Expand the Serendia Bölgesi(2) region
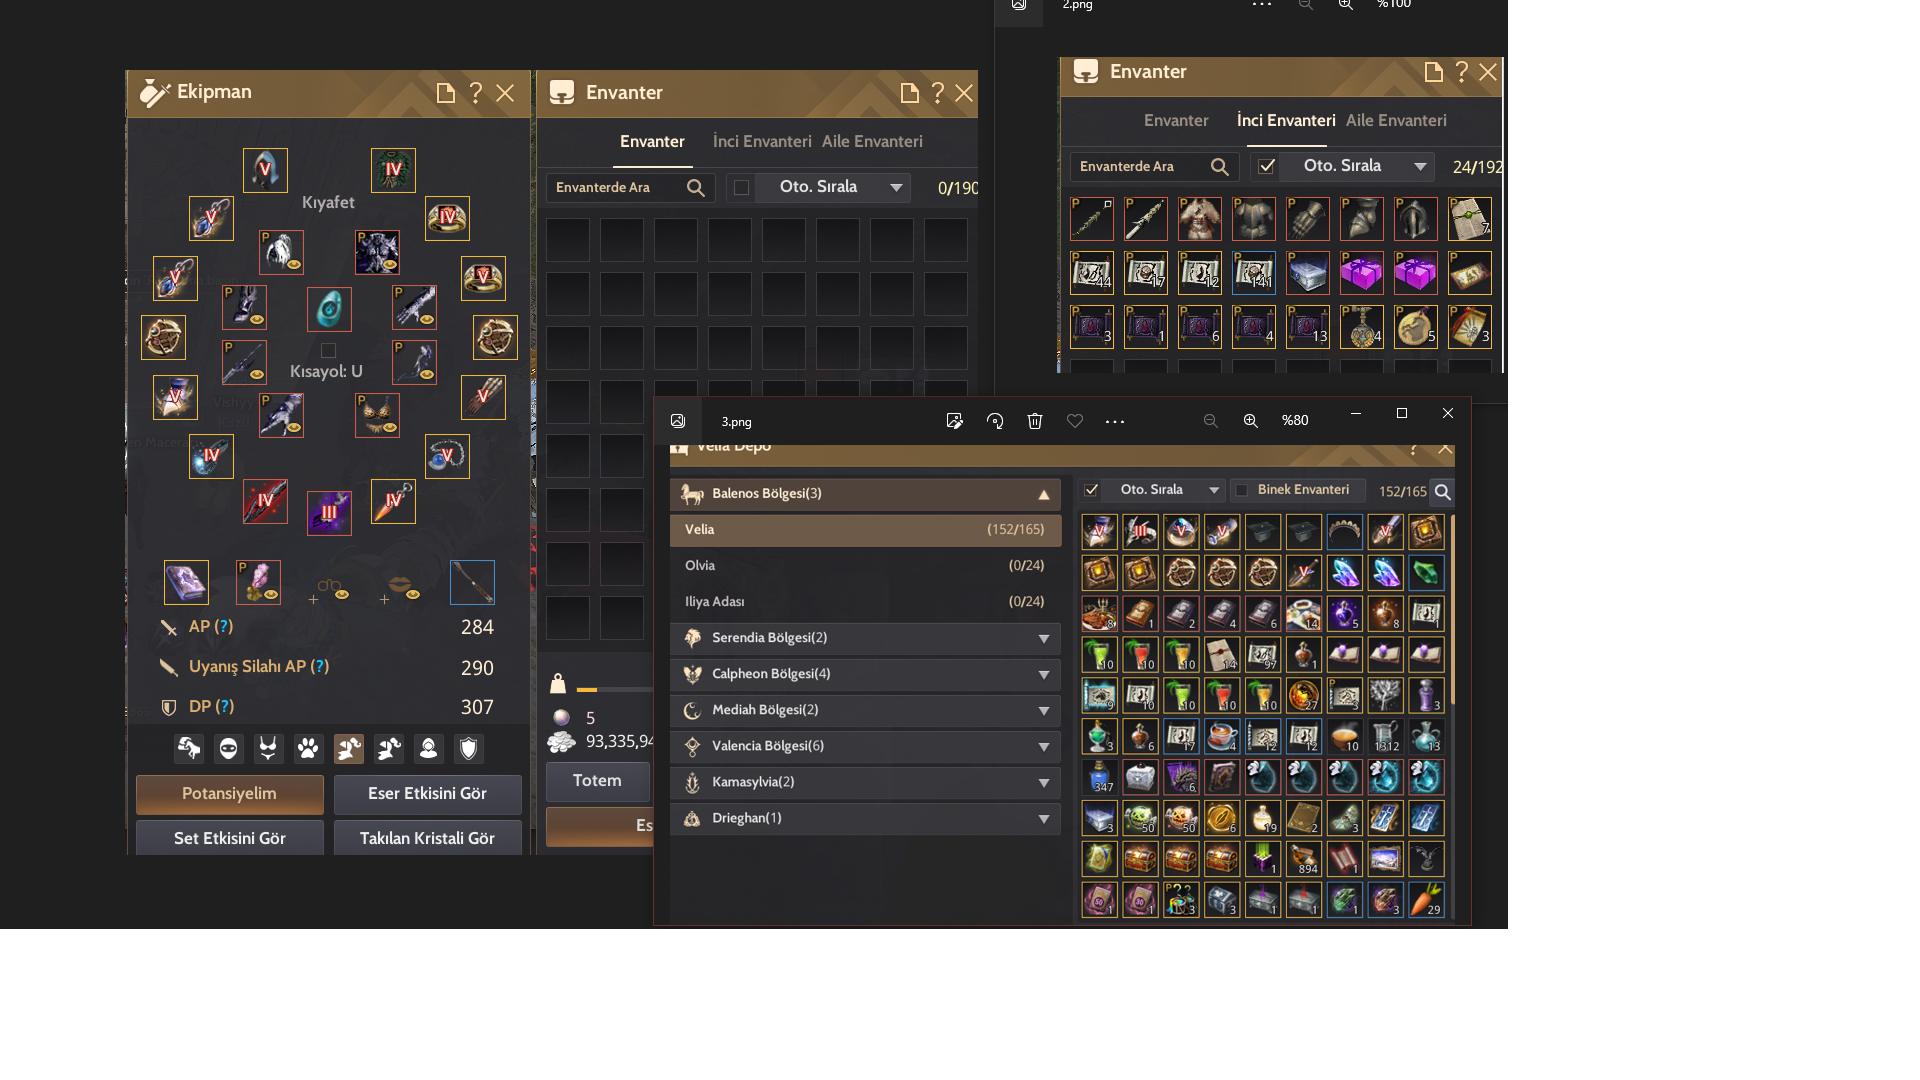Image resolution: width=1920 pixels, height=1080 pixels. [865, 638]
